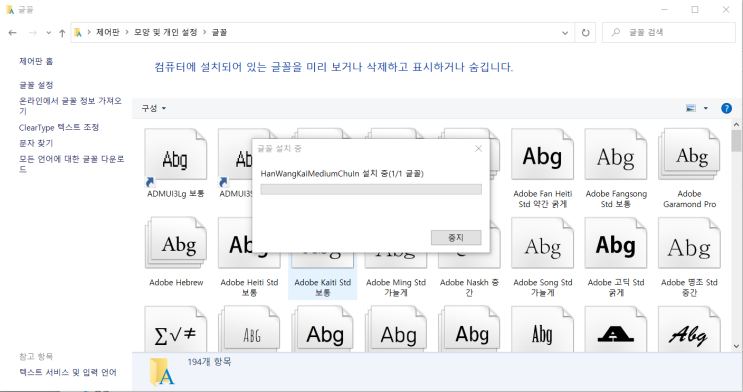
Task: Select Adobe Song Std 가늘게 font icon
Action: 542,244
